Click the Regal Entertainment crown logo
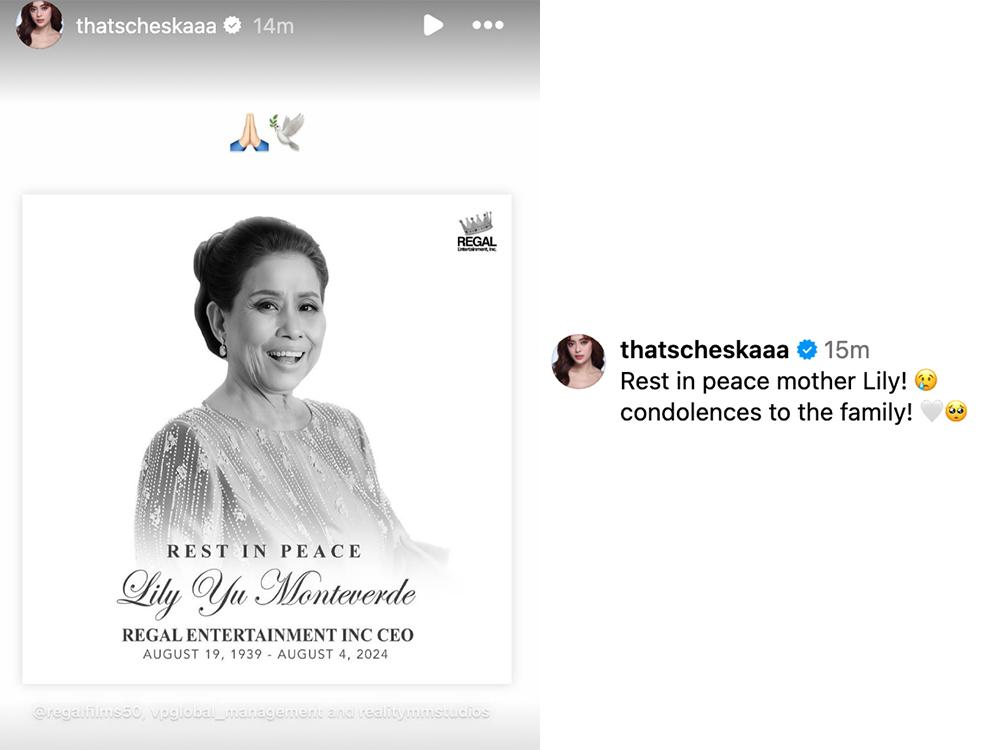Image resolution: width=1000 pixels, height=750 pixels. click(476, 232)
